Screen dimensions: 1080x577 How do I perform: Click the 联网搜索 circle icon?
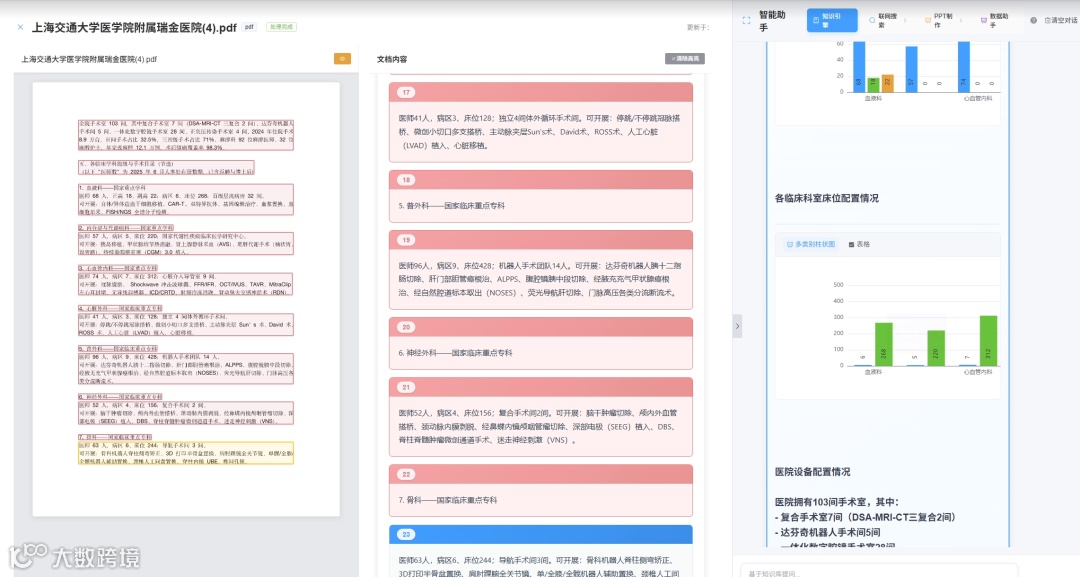point(872,21)
